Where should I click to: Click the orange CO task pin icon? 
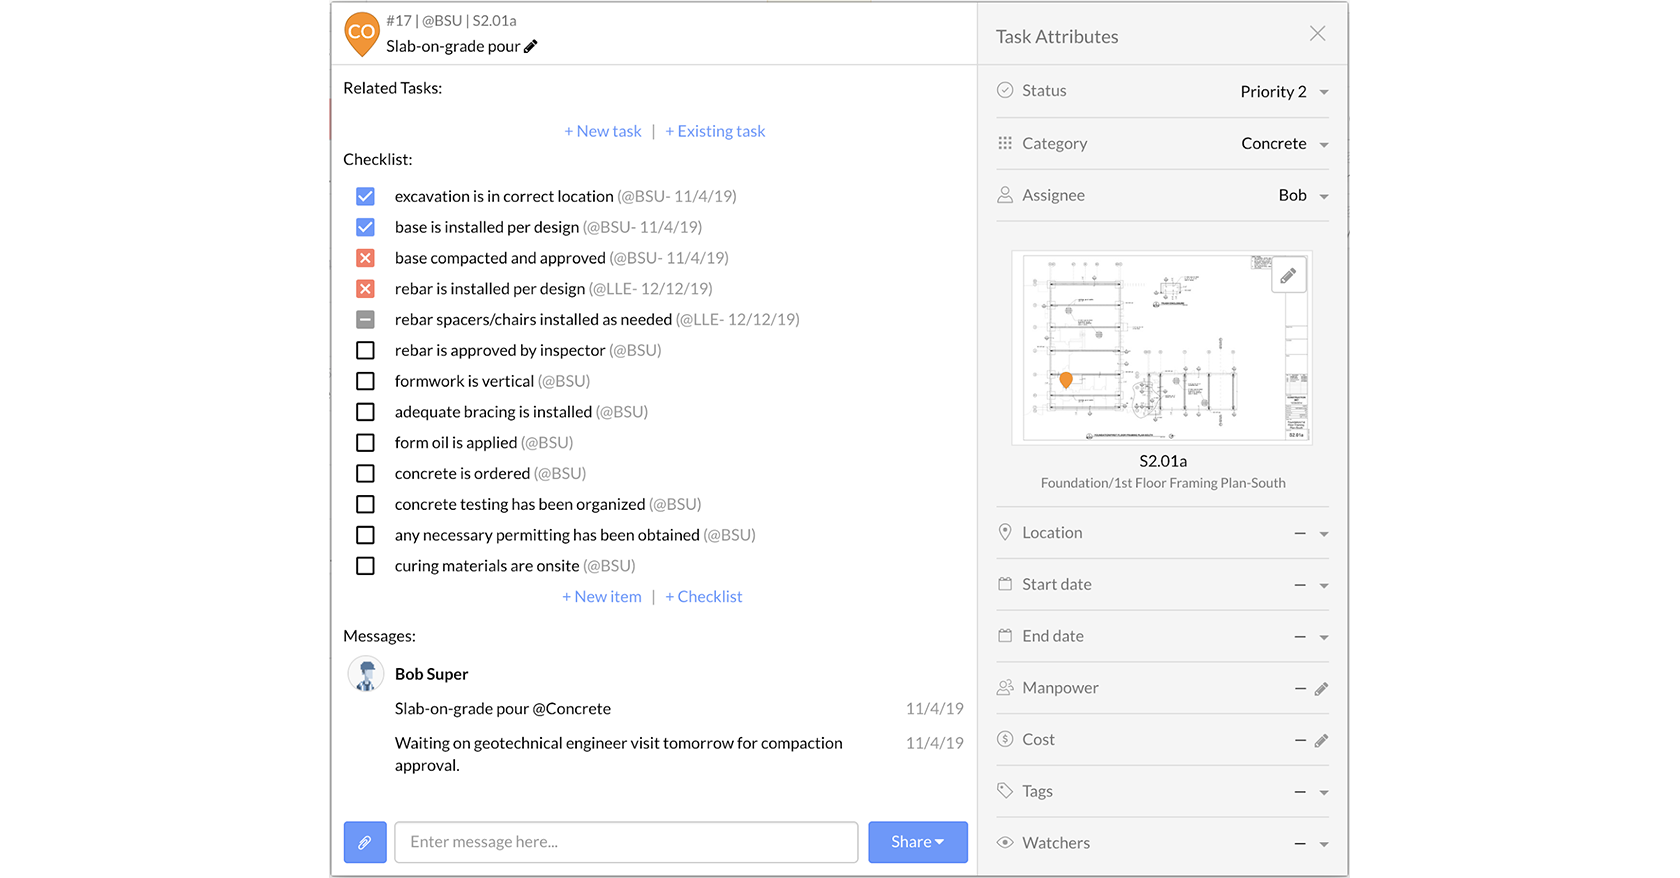click(x=361, y=33)
